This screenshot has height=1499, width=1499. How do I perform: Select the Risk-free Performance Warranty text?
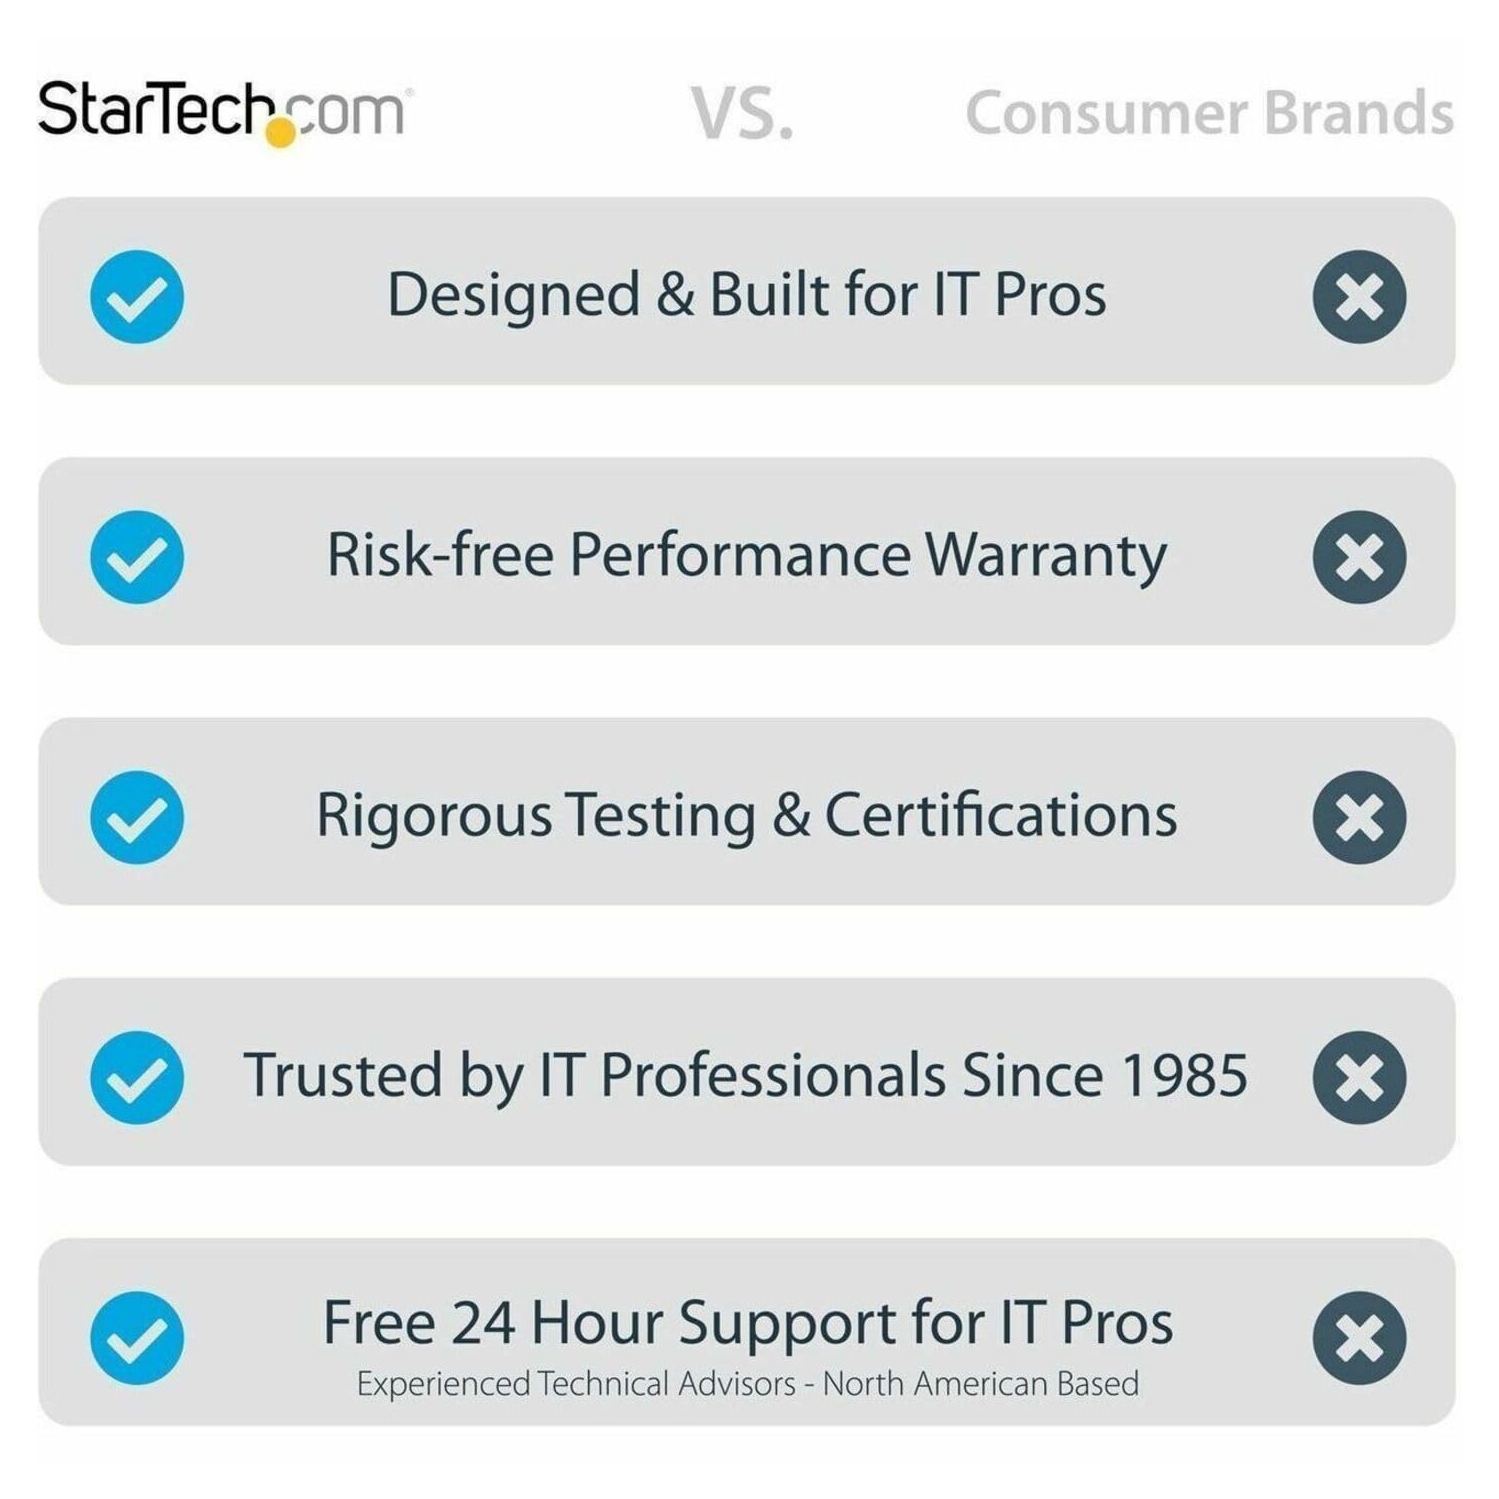(x=746, y=555)
